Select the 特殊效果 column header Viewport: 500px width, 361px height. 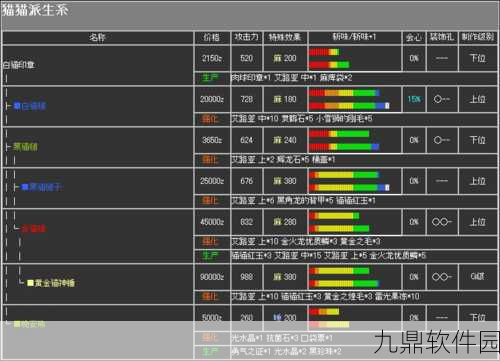pos(285,37)
